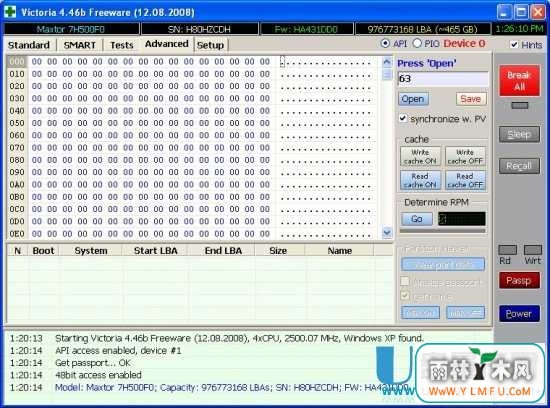Select hex offset row 0E0
This screenshot has height=408, width=550.
[16, 234]
